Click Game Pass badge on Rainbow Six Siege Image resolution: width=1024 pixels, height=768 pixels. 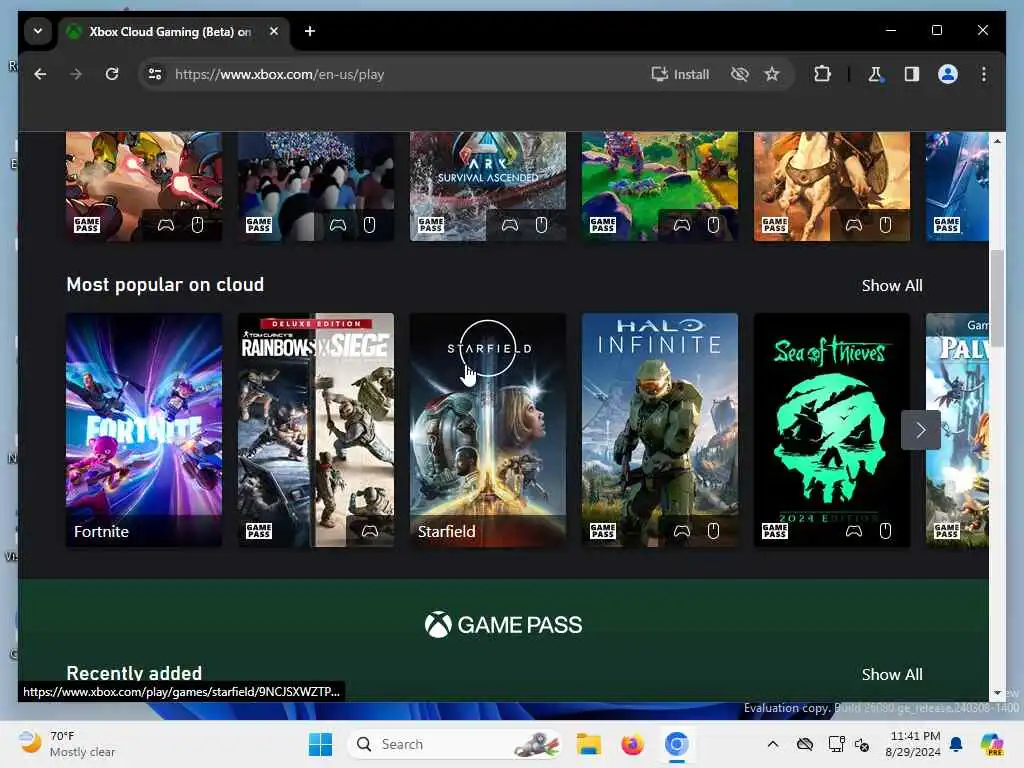click(x=259, y=531)
